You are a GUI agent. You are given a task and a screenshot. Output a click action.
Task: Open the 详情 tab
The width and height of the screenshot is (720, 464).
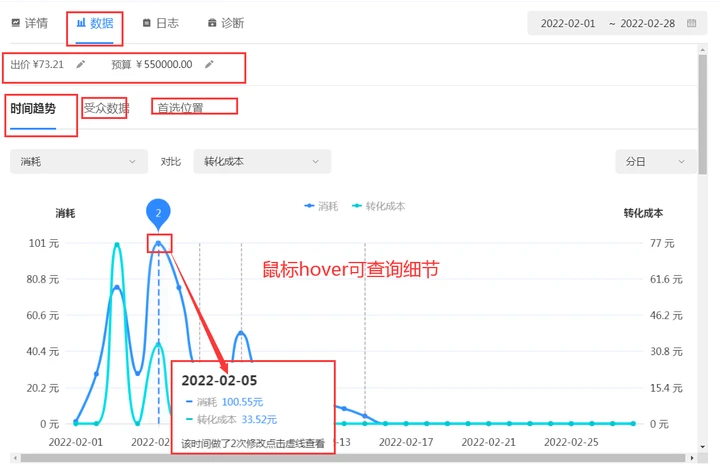(x=30, y=23)
